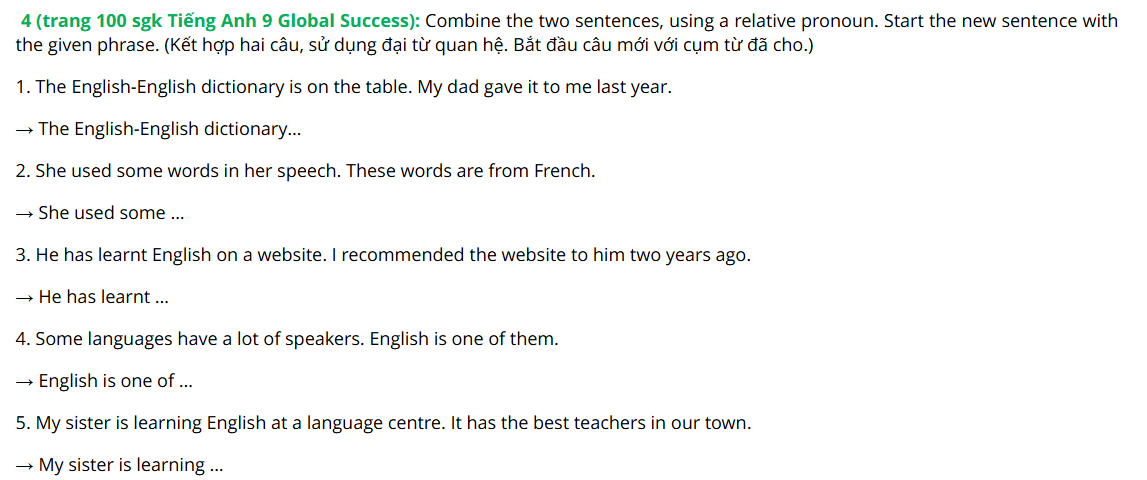Click sentence 5 about the language centre
Screen dimensions: 1147x480
point(383,424)
